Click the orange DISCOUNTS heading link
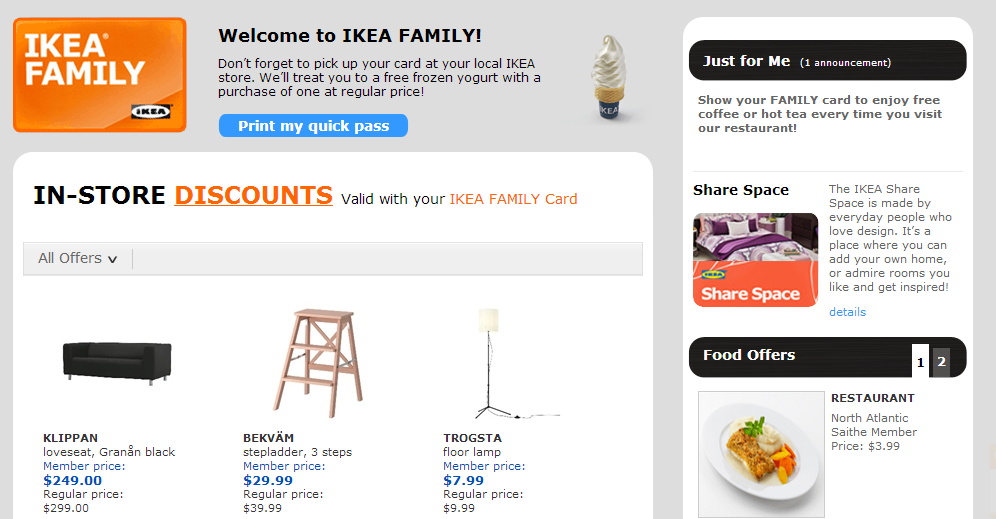This screenshot has height=519, width=996. pos(253,195)
